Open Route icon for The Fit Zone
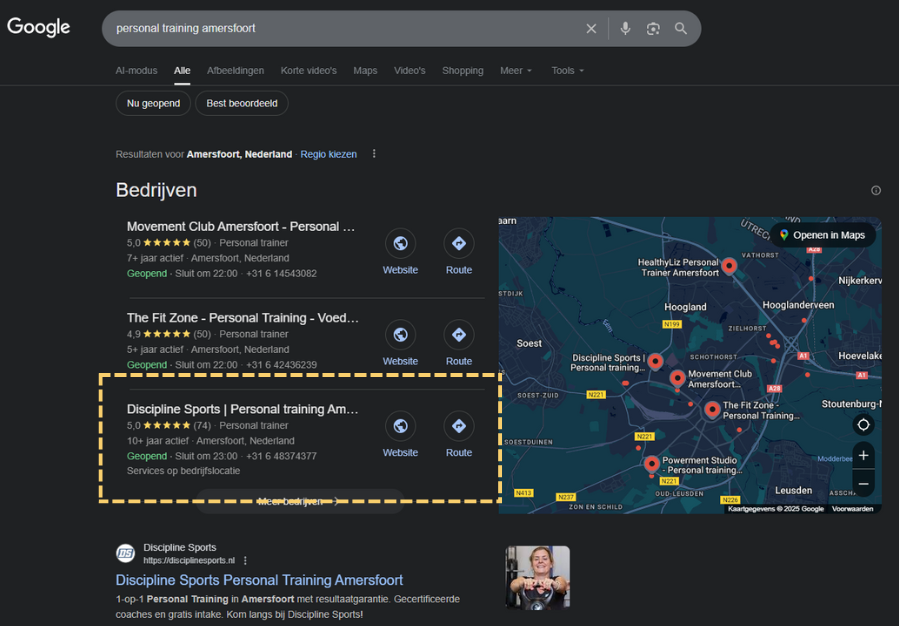Viewport: 900px width, 626px height. tap(459, 335)
